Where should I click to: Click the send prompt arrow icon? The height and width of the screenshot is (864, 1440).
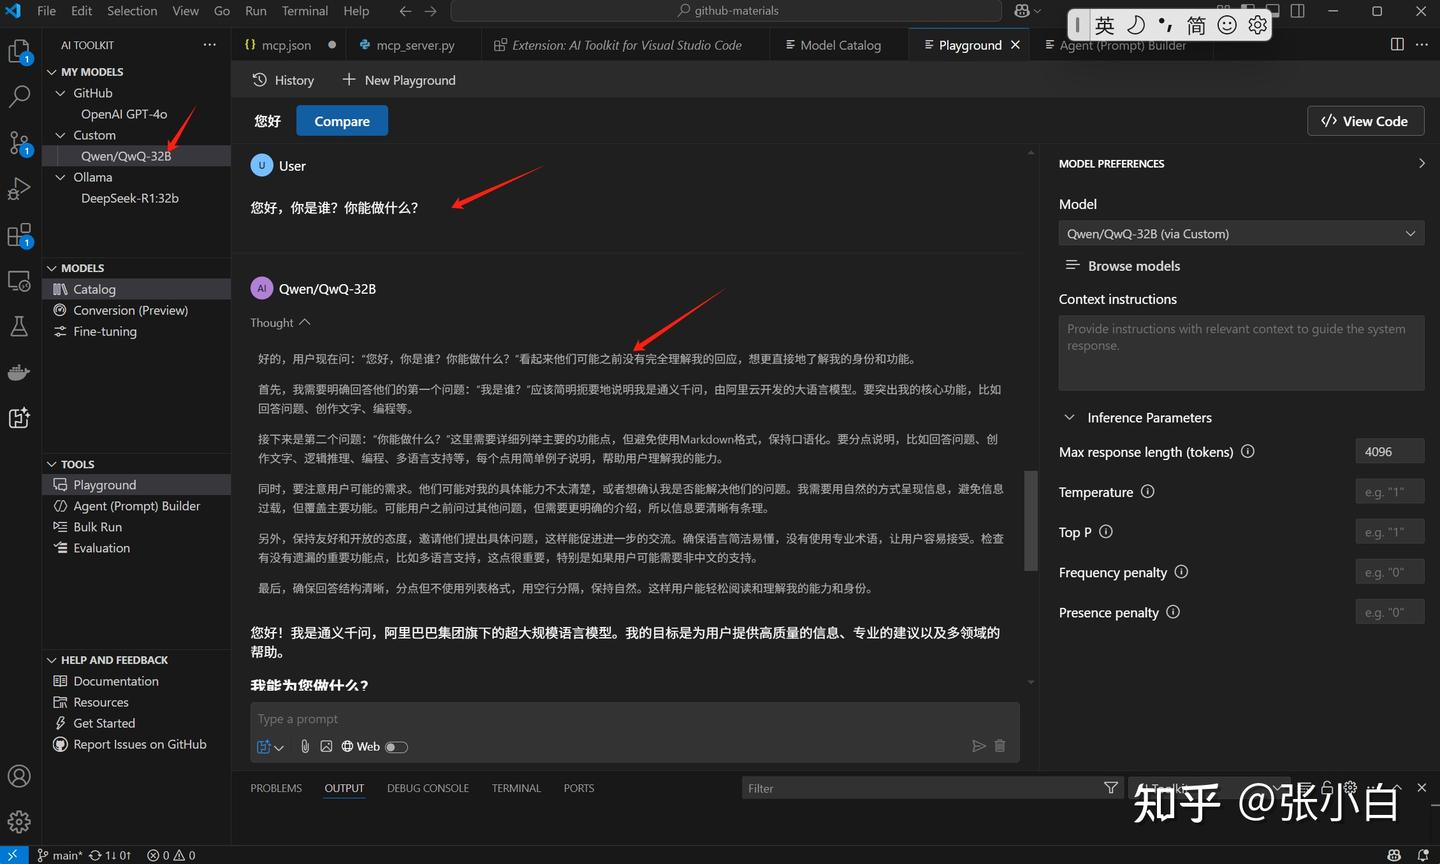(978, 746)
